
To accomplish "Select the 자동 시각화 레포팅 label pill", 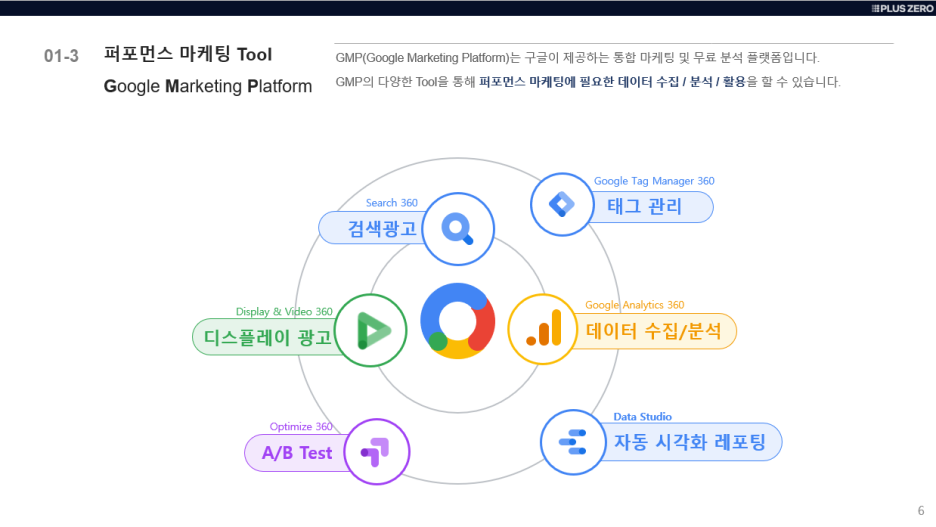I will click(691, 442).
